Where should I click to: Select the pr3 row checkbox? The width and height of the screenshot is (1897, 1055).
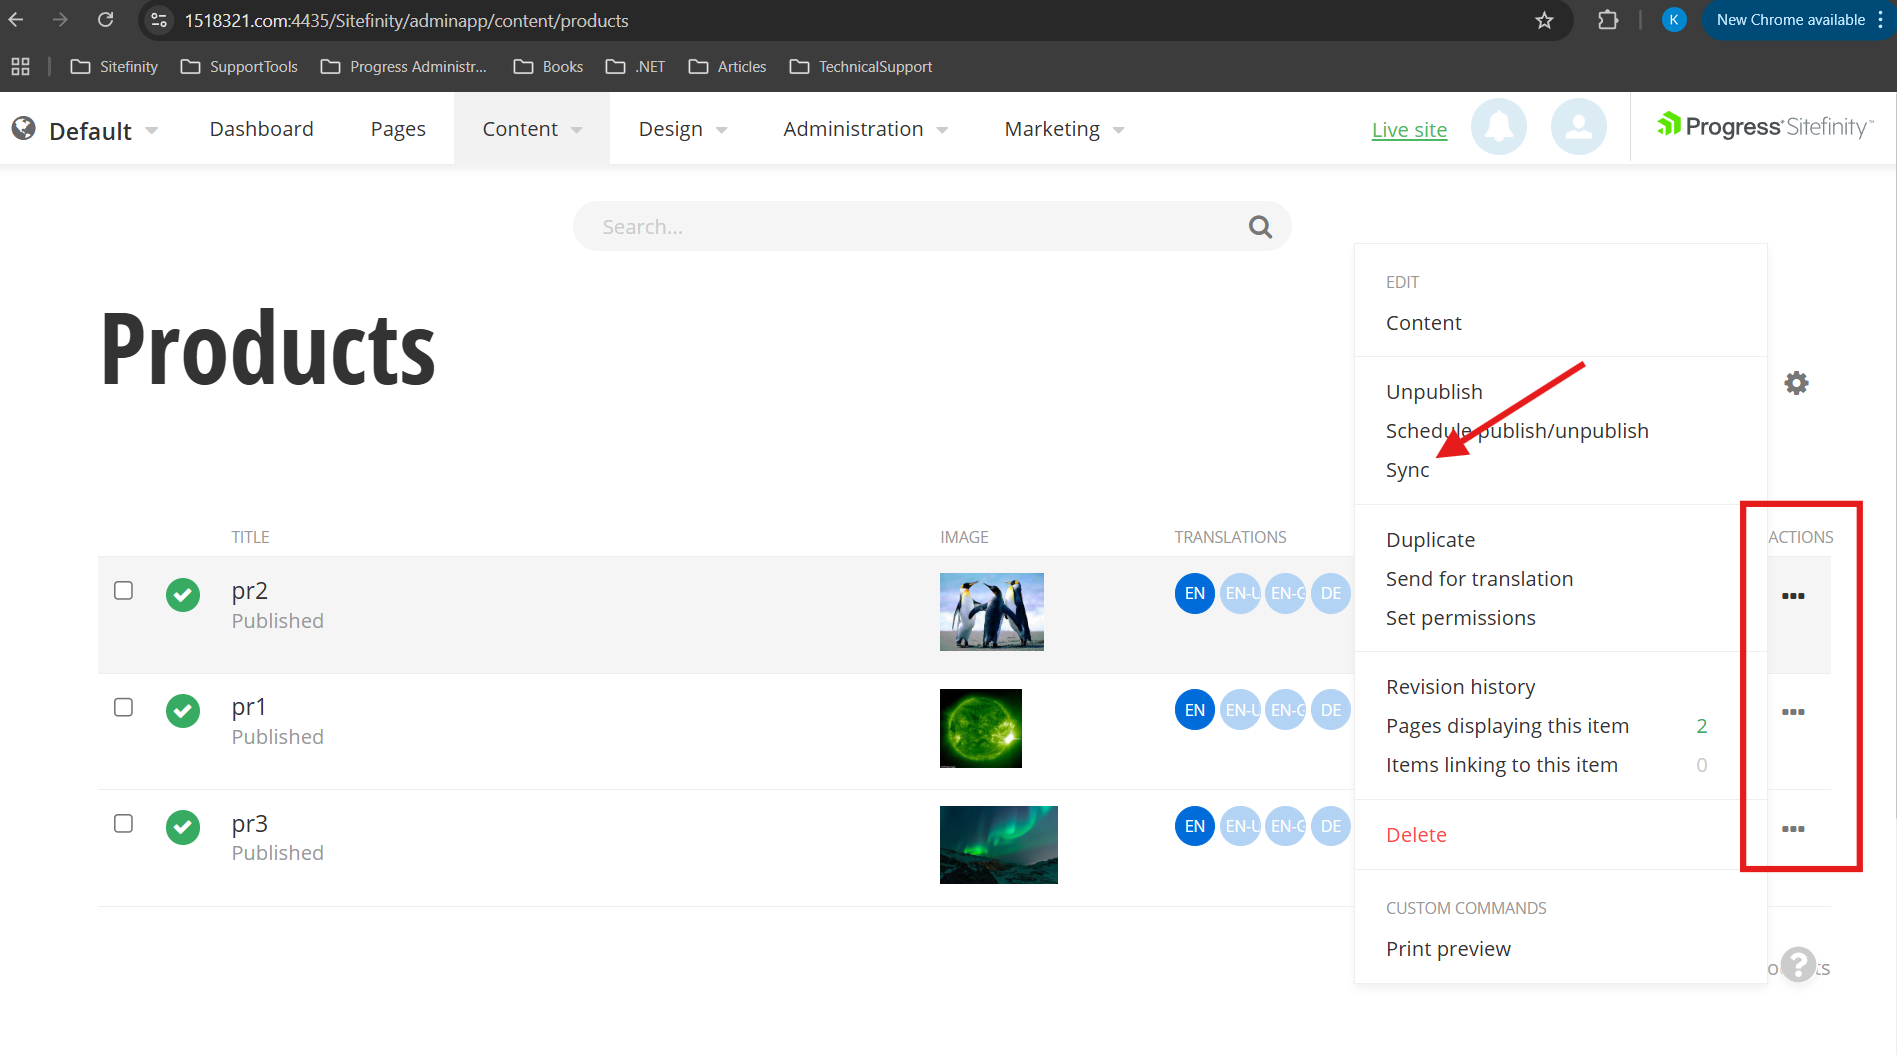pos(123,823)
